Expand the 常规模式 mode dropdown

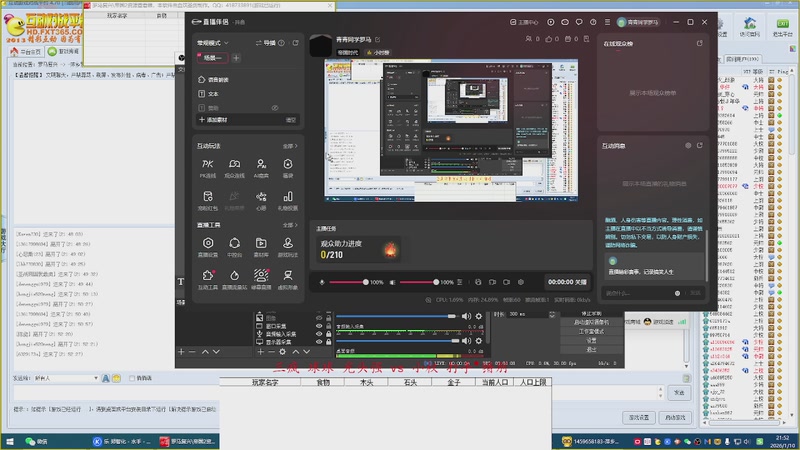(x=213, y=43)
